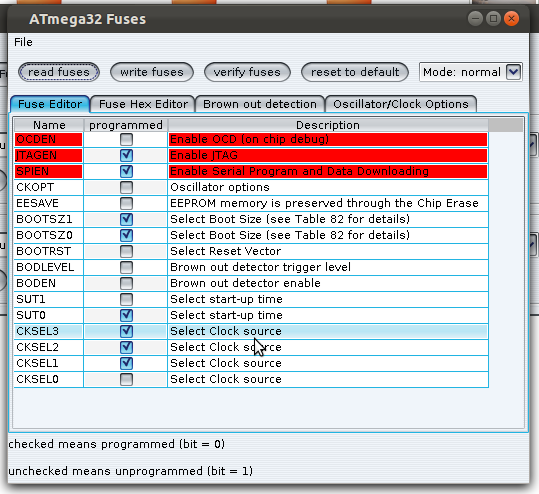The width and height of the screenshot is (539, 494).
Task: Check the CKSEL0 checkbox
Action: pyautogui.click(x=126, y=379)
